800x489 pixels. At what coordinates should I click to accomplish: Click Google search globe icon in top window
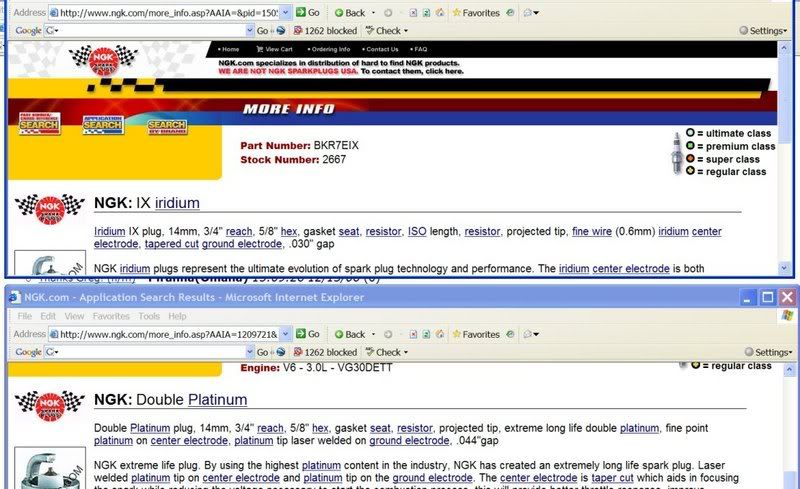[280, 31]
